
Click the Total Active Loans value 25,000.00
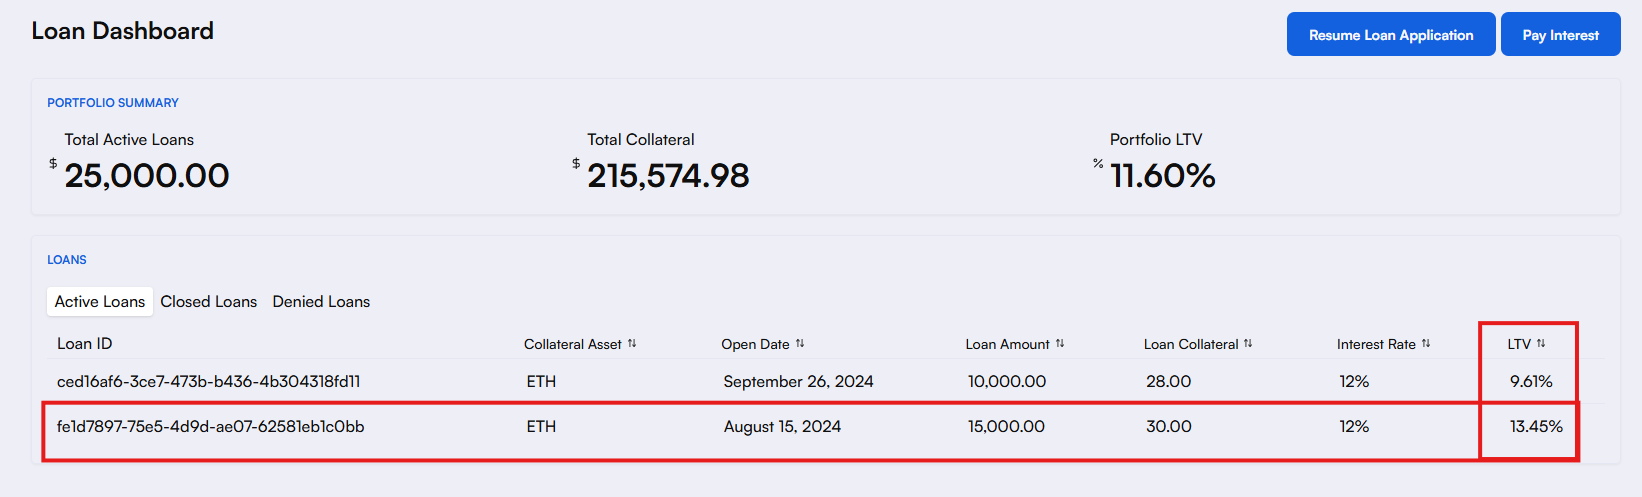(x=147, y=176)
